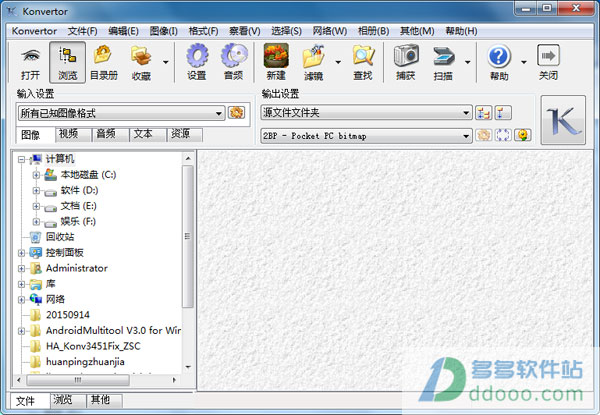The image size is (600, 415).
Task: Select 回收站 in the folder tree
Action: 60,237
